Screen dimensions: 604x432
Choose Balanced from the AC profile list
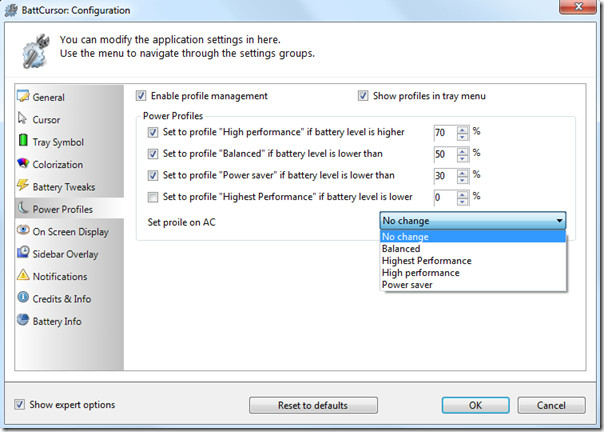(x=473, y=249)
